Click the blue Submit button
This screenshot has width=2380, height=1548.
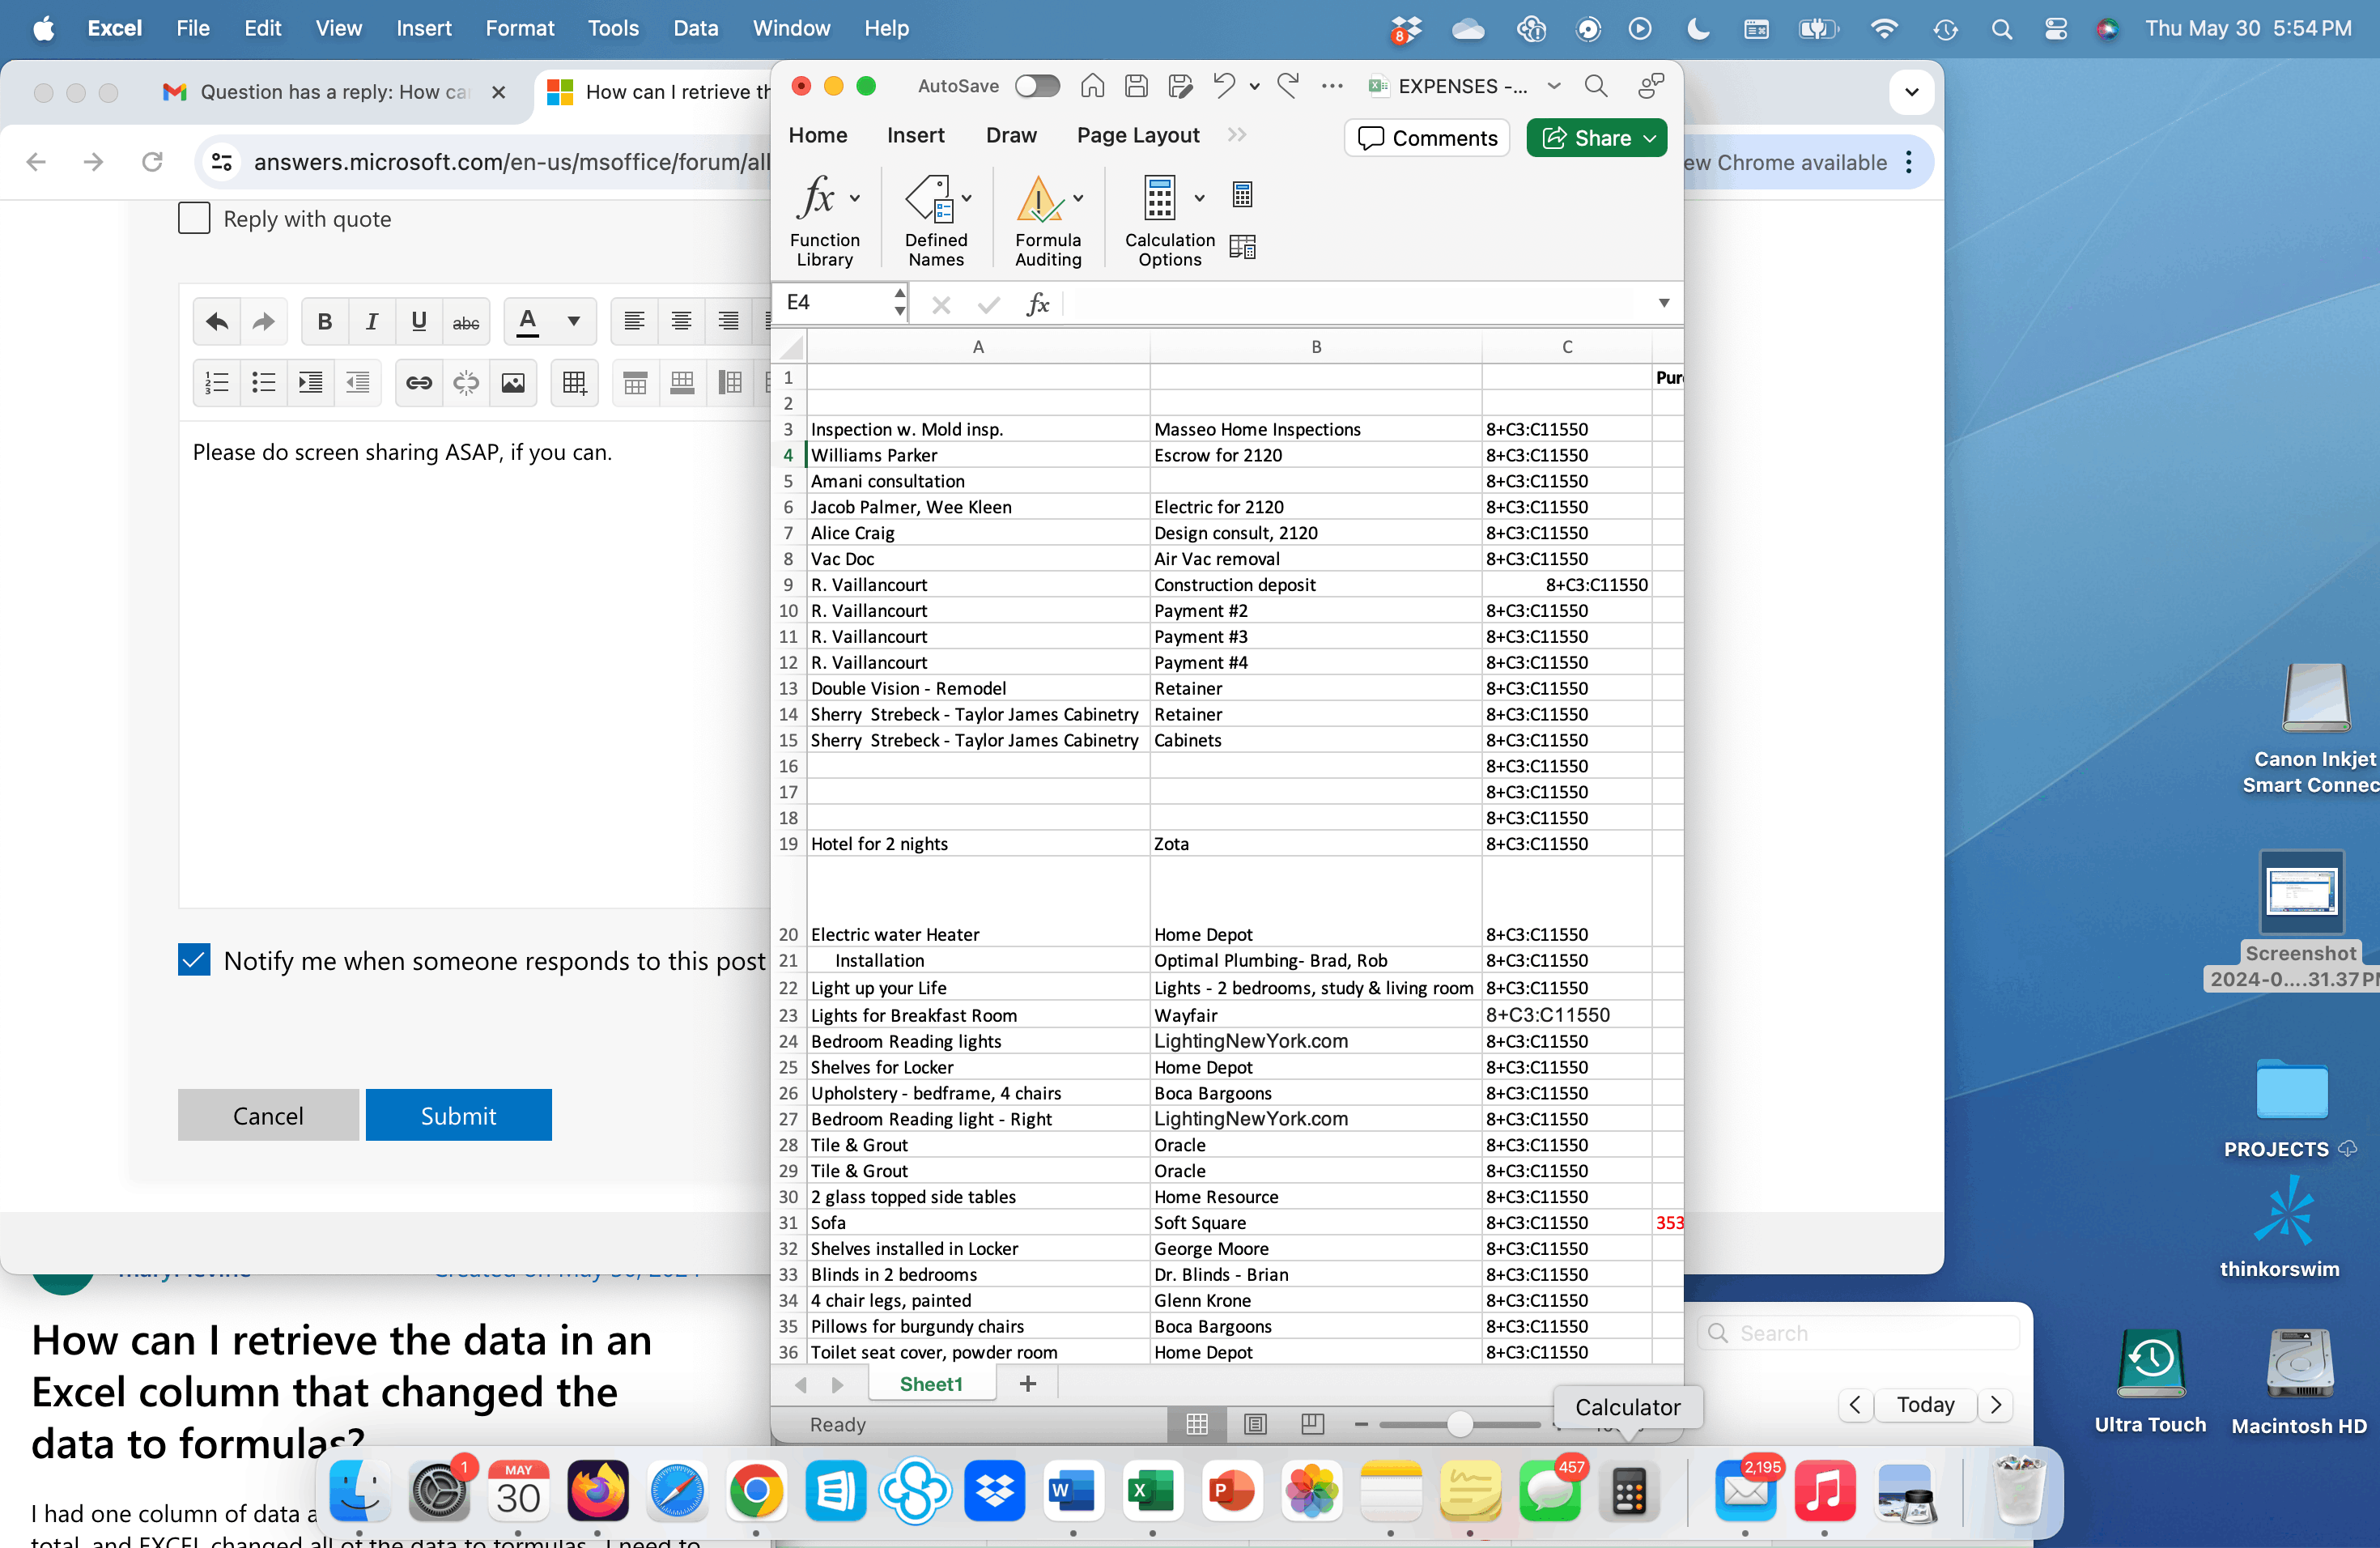[458, 1115]
